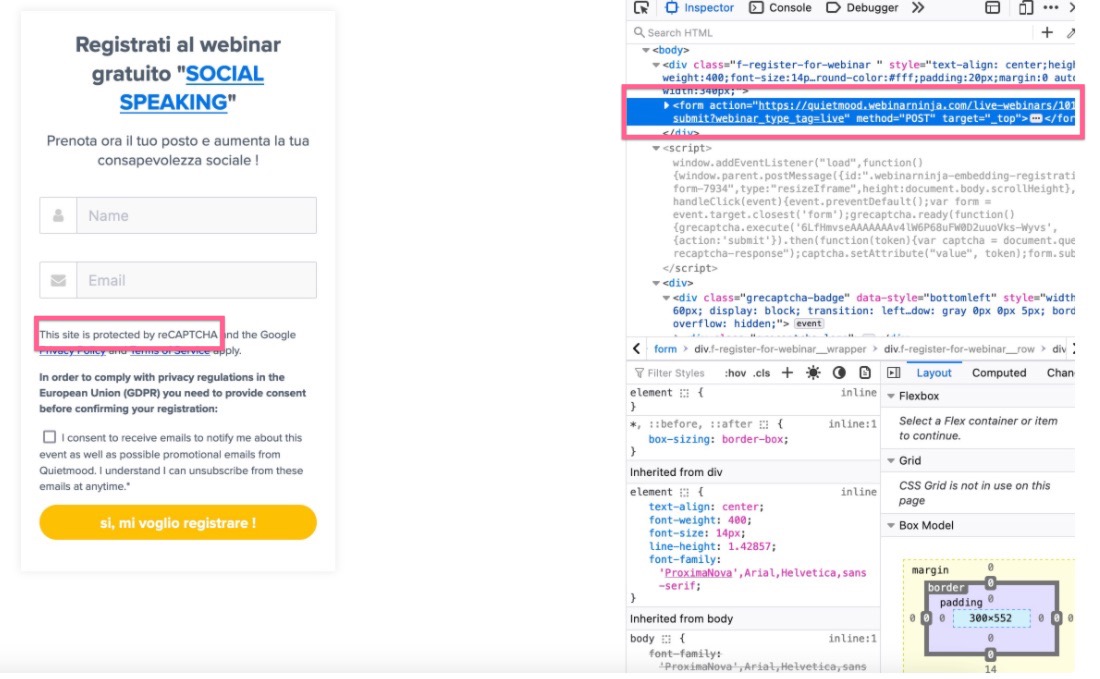This screenshot has height=679, width=1100.
Task: Expand the highlighted form element node
Action: pos(666,105)
